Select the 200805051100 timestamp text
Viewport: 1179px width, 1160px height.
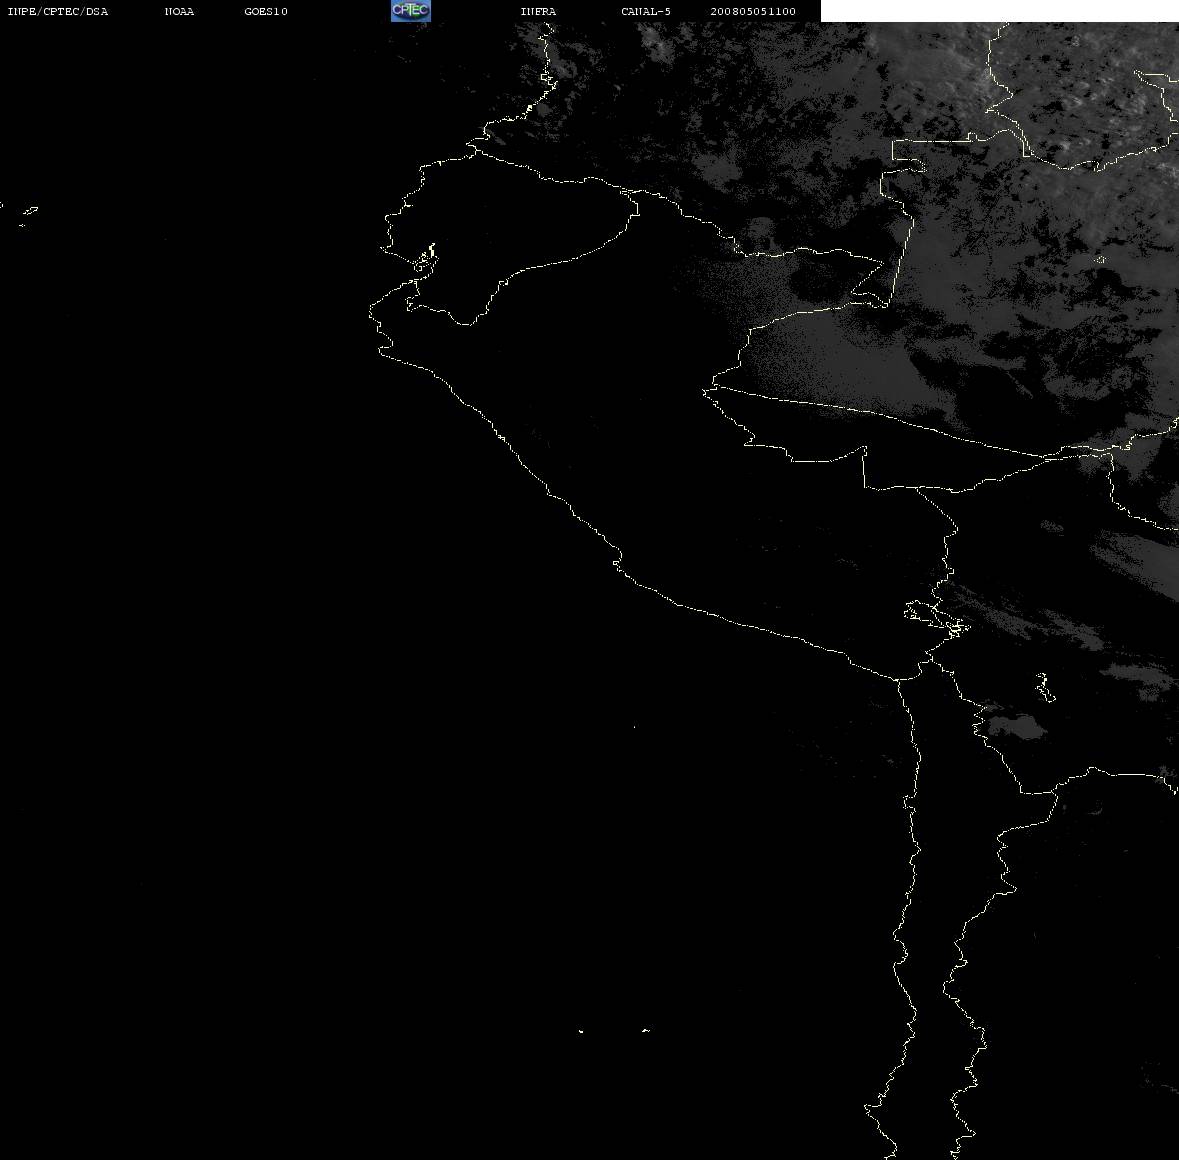[753, 11]
